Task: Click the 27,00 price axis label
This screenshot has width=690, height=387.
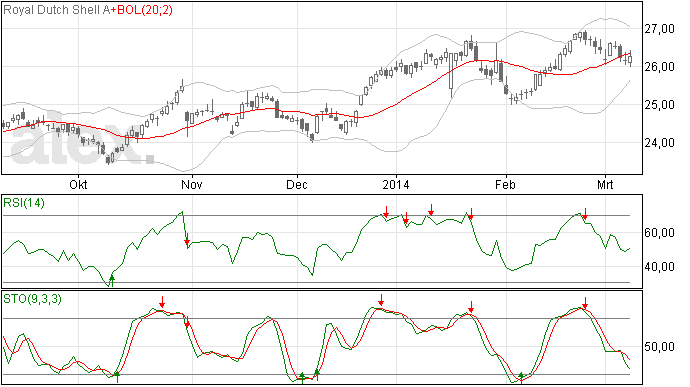Action: 659,29
